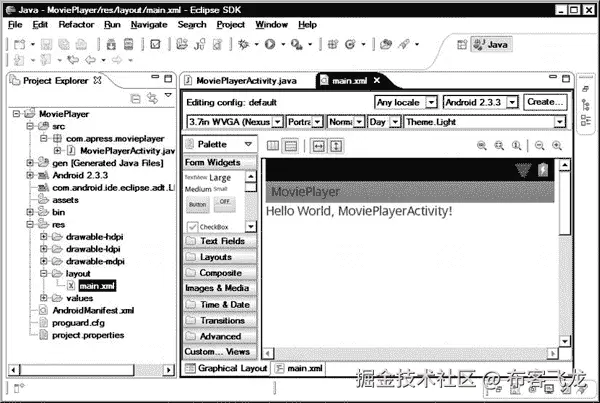Click the Open Perspective icon
Image resolution: width=600 pixels, height=403 pixels.
pyautogui.click(x=462, y=45)
